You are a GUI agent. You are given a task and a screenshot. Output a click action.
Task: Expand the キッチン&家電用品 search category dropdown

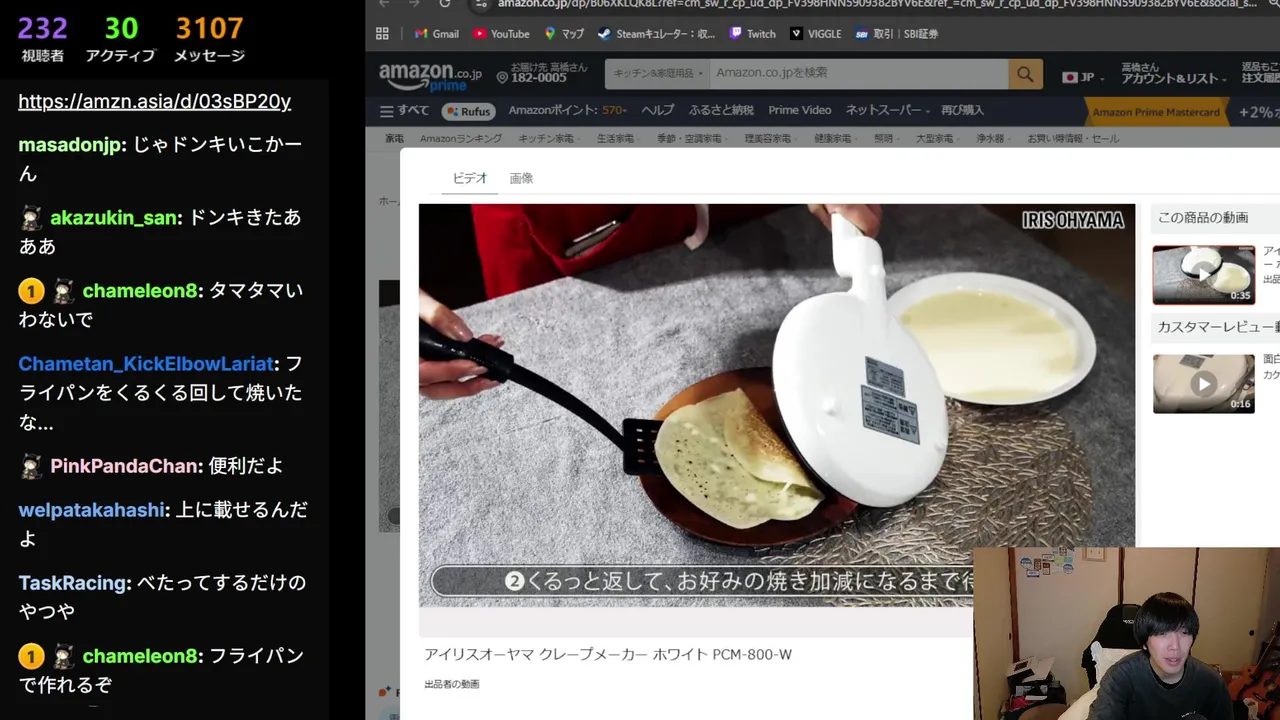[658, 74]
